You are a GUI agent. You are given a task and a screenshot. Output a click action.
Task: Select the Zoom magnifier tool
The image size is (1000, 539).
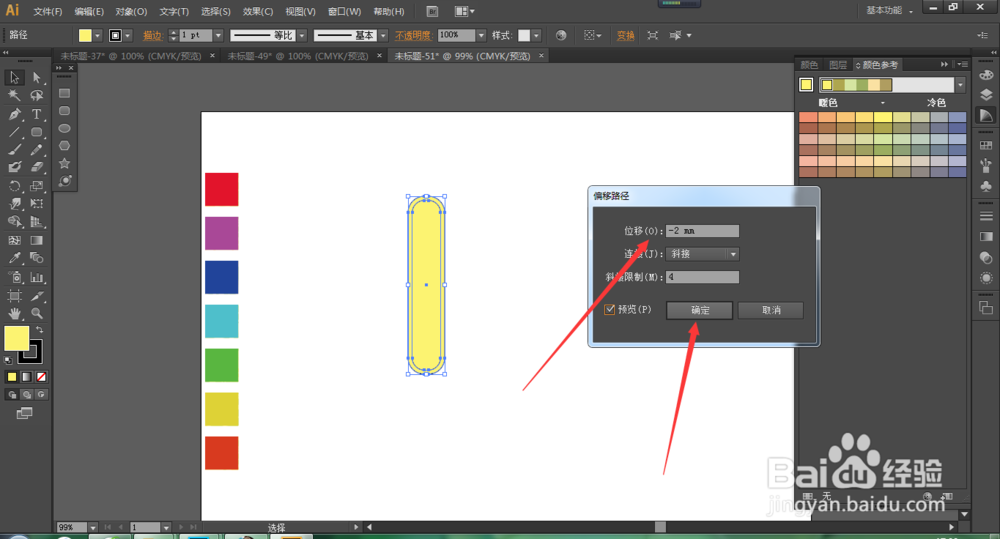(36, 314)
